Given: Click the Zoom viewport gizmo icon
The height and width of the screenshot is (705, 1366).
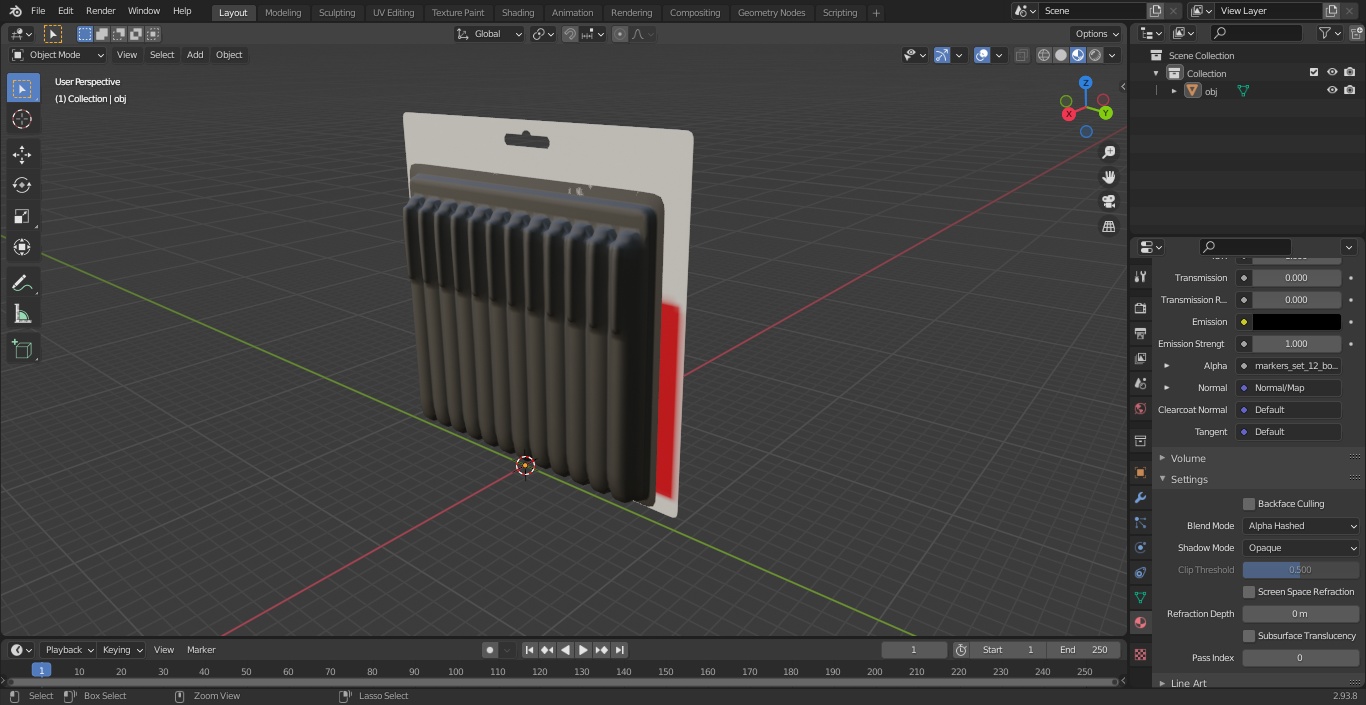Looking at the screenshot, I should click(x=1108, y=152).
